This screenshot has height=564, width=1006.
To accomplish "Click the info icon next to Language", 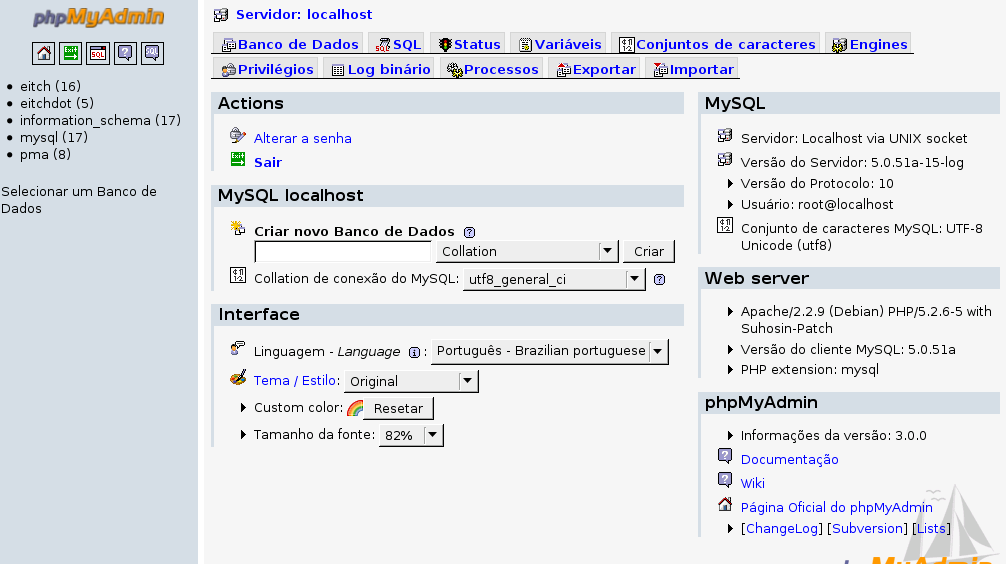I will 414,352.
